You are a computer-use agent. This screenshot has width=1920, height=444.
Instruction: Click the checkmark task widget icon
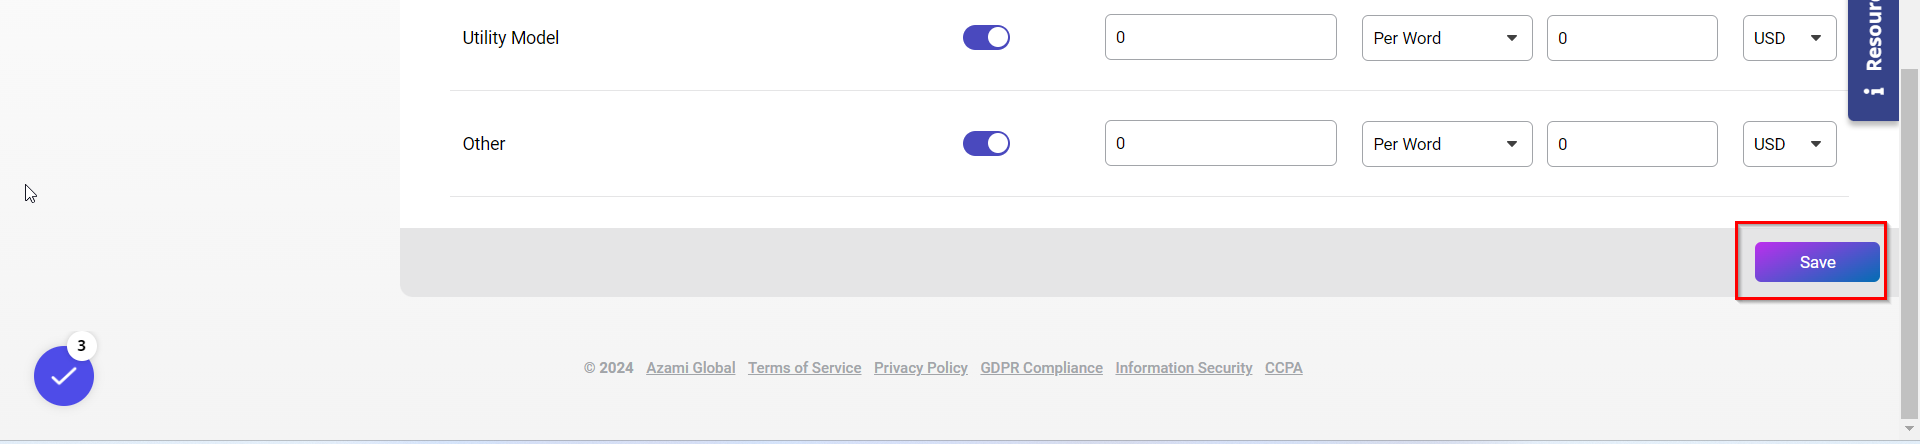[x=64, y=376]
